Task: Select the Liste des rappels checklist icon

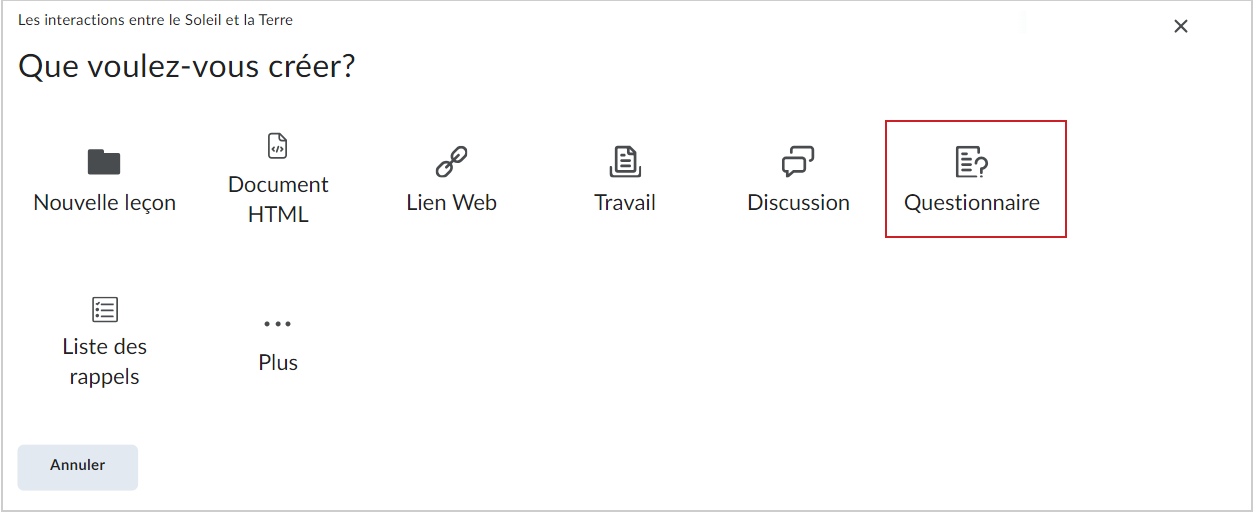Action: 105,309
